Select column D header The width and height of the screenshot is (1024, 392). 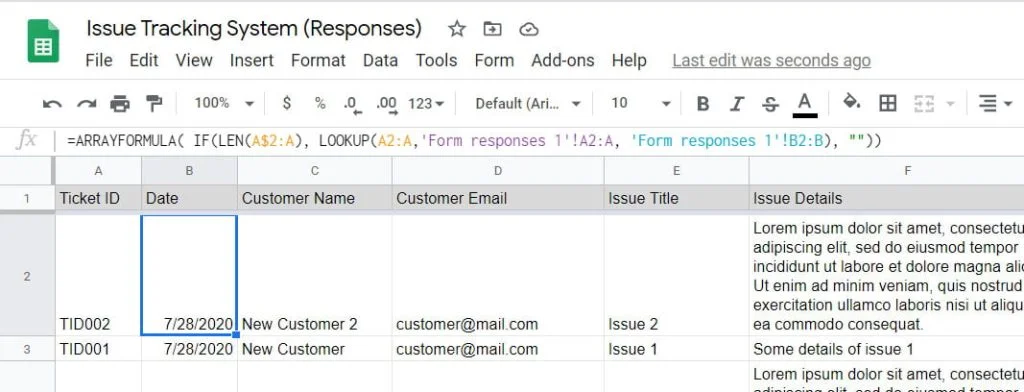click(x=498, y=171)
